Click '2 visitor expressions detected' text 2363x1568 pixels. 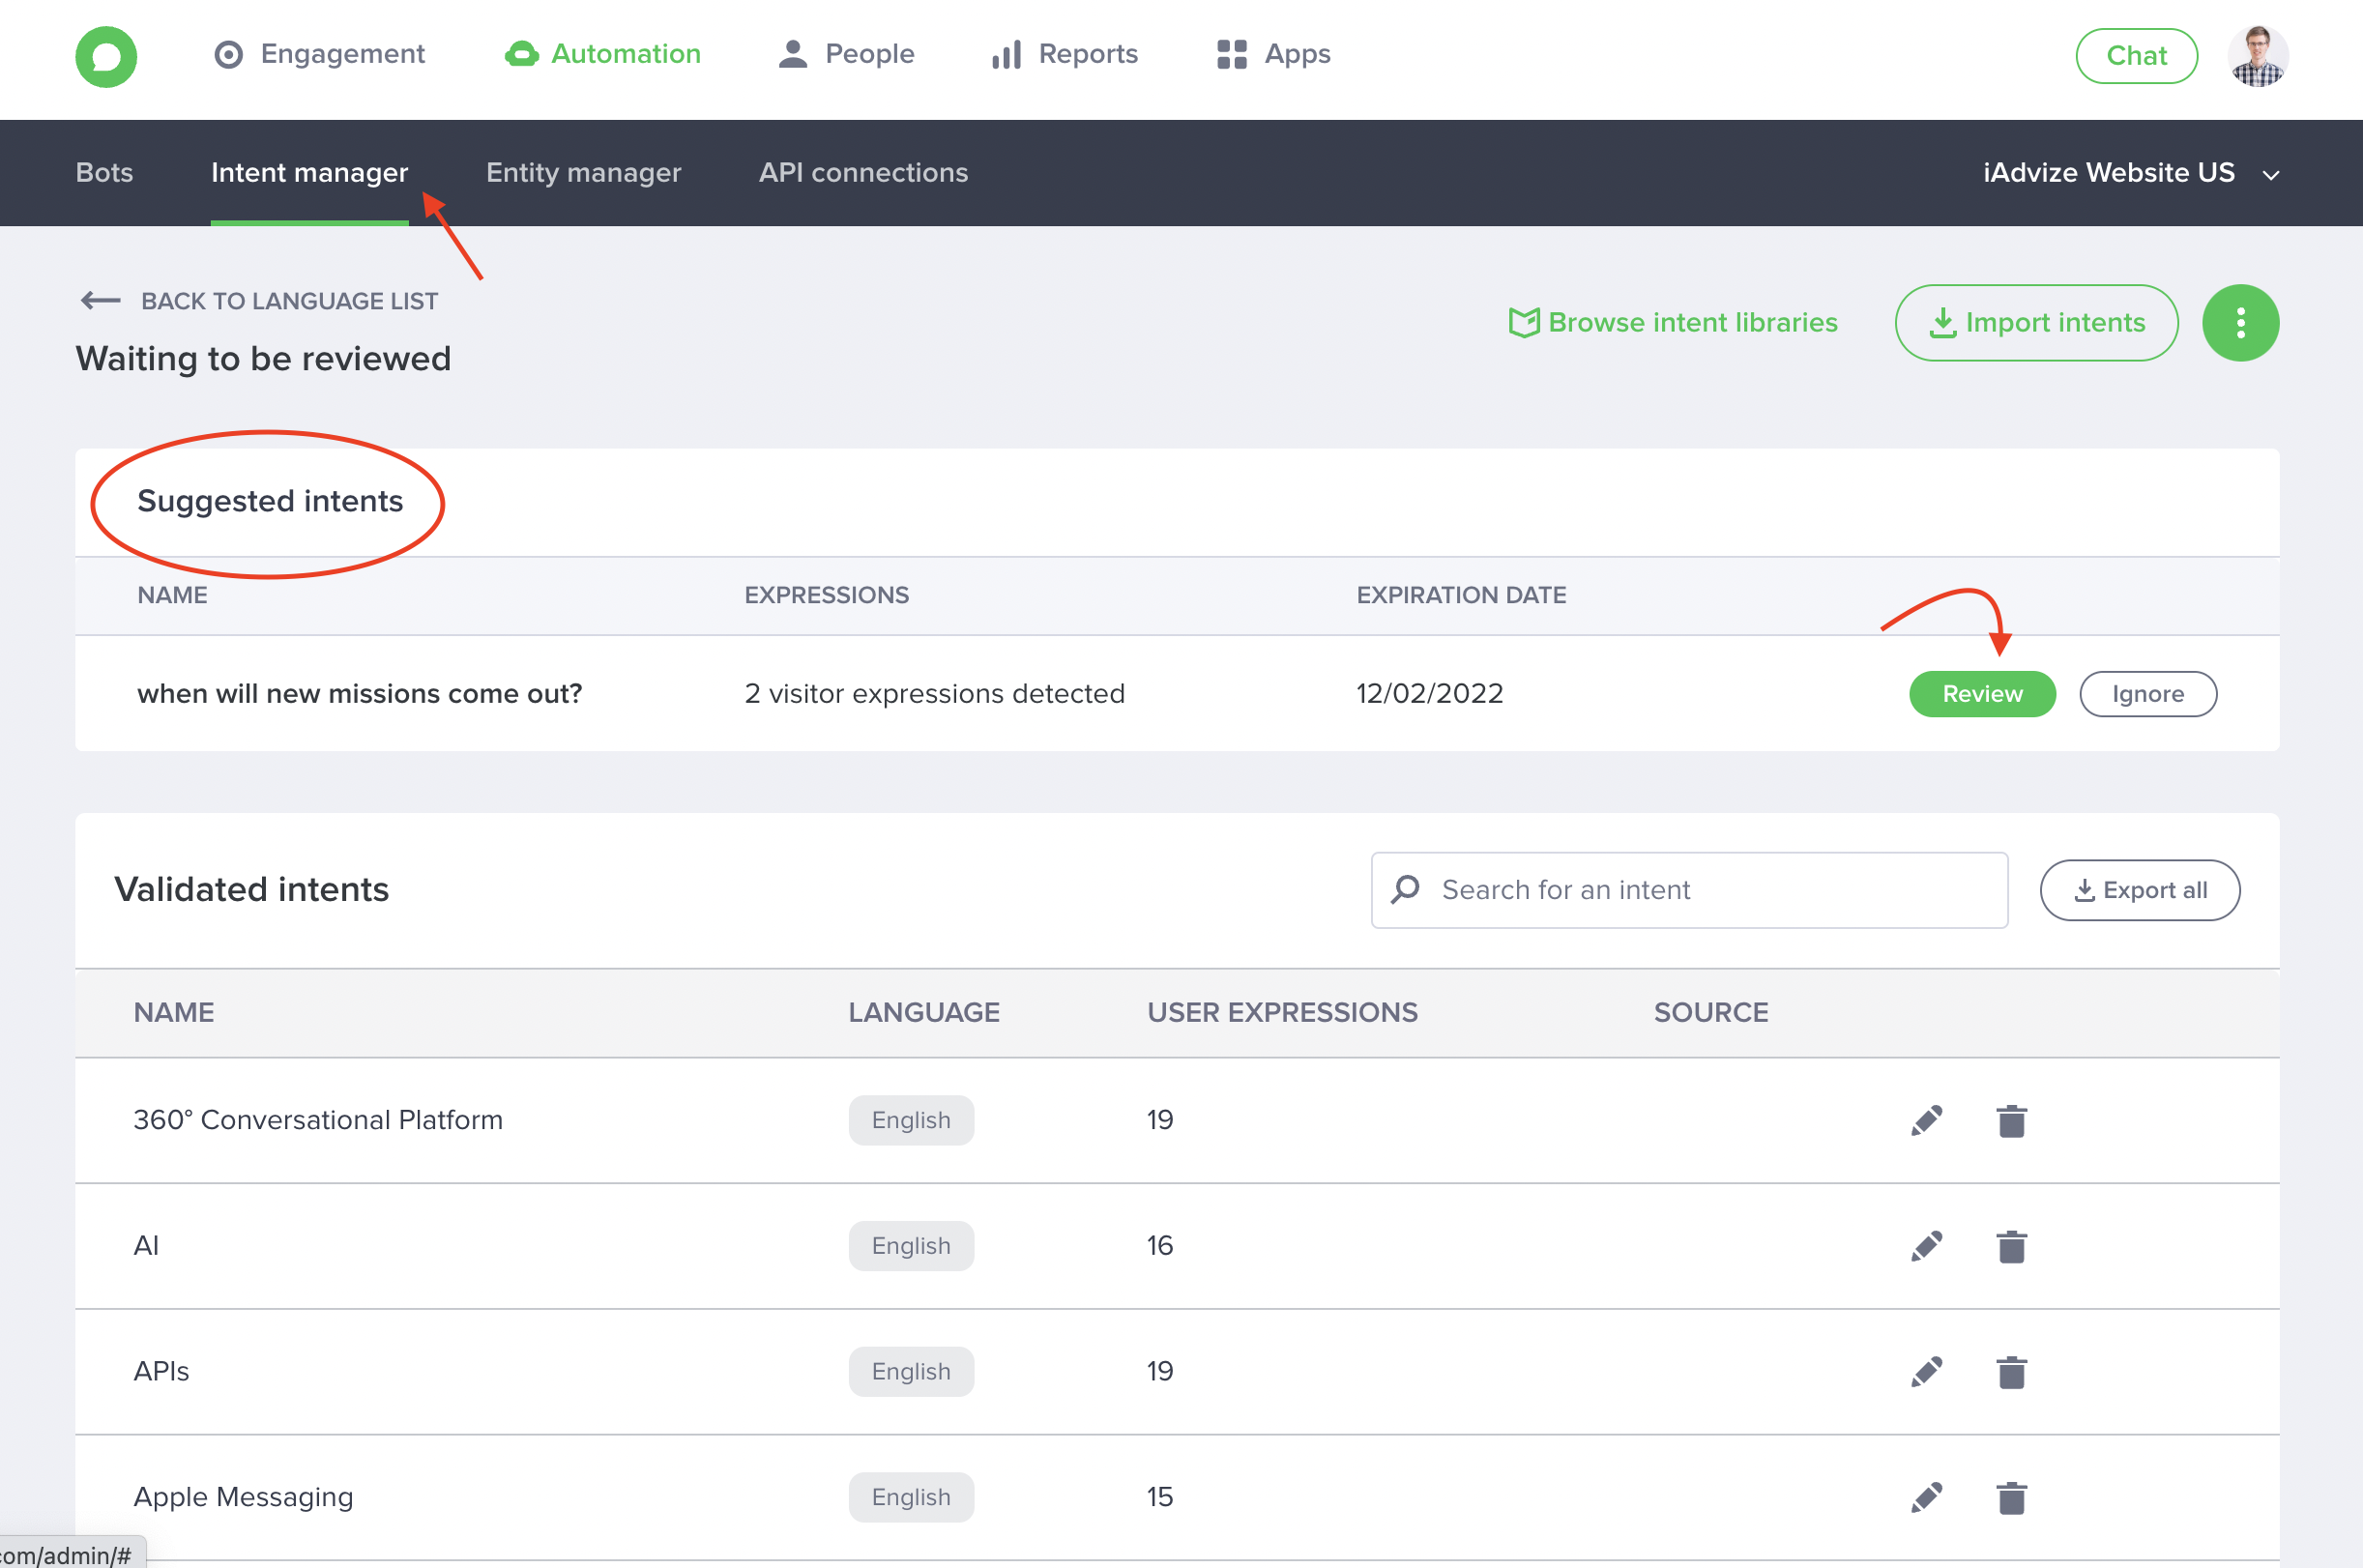coord(934,694)
